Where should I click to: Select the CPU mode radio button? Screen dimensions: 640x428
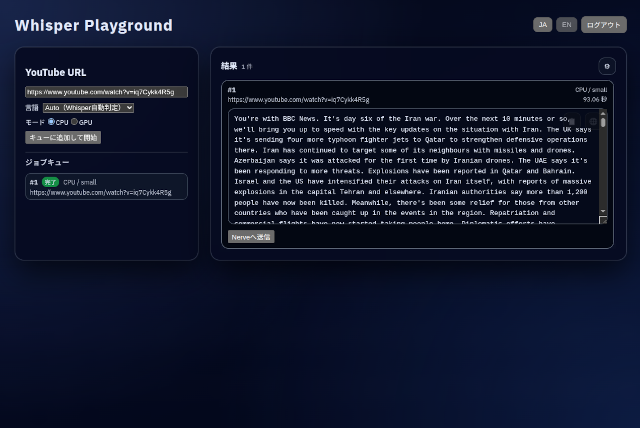(51, 122)
